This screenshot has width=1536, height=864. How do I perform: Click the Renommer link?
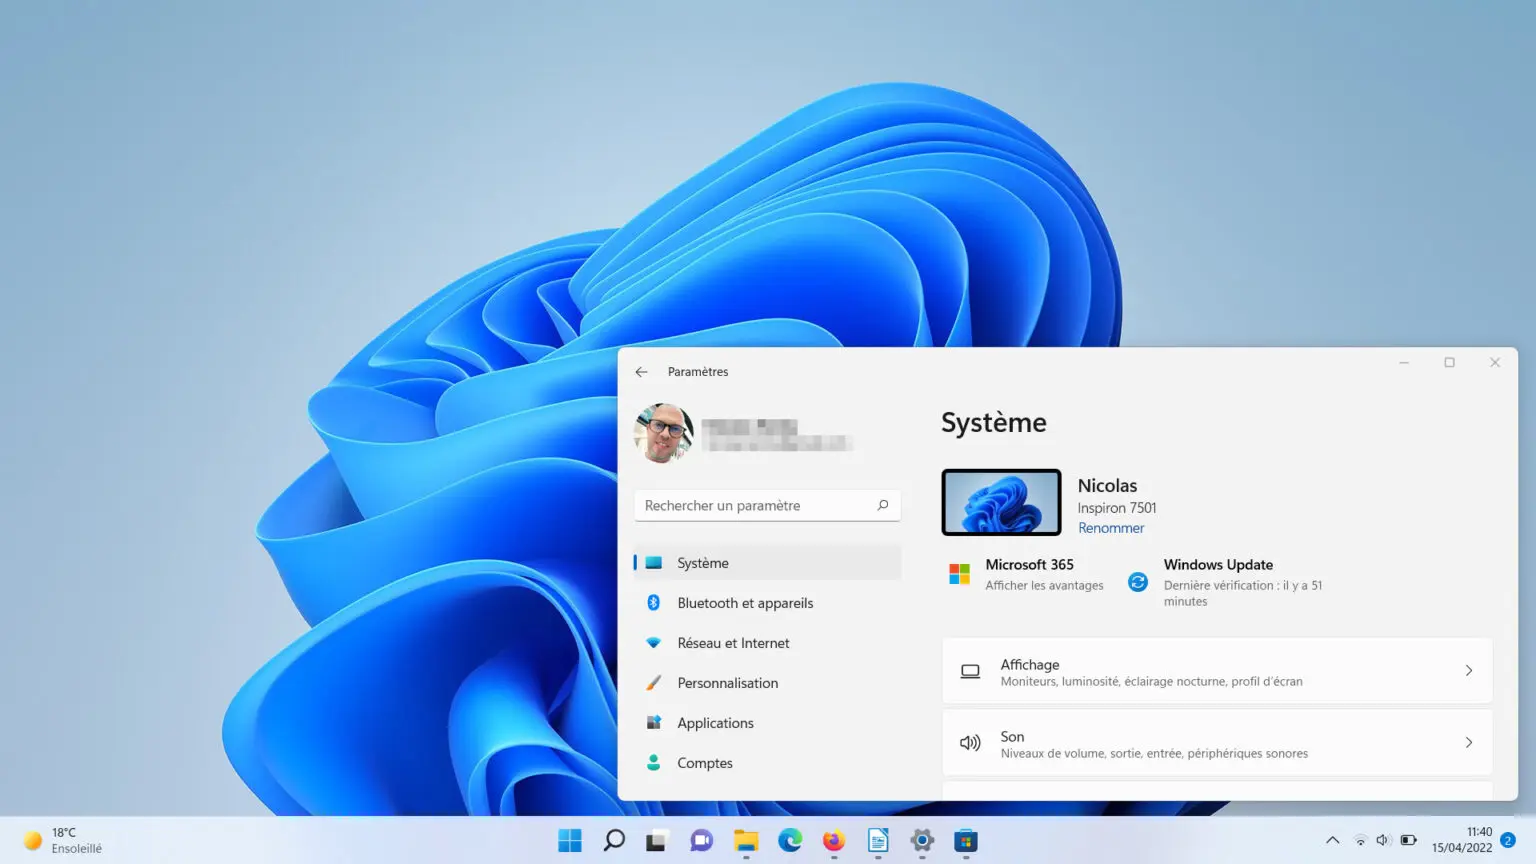(1111, 528)
